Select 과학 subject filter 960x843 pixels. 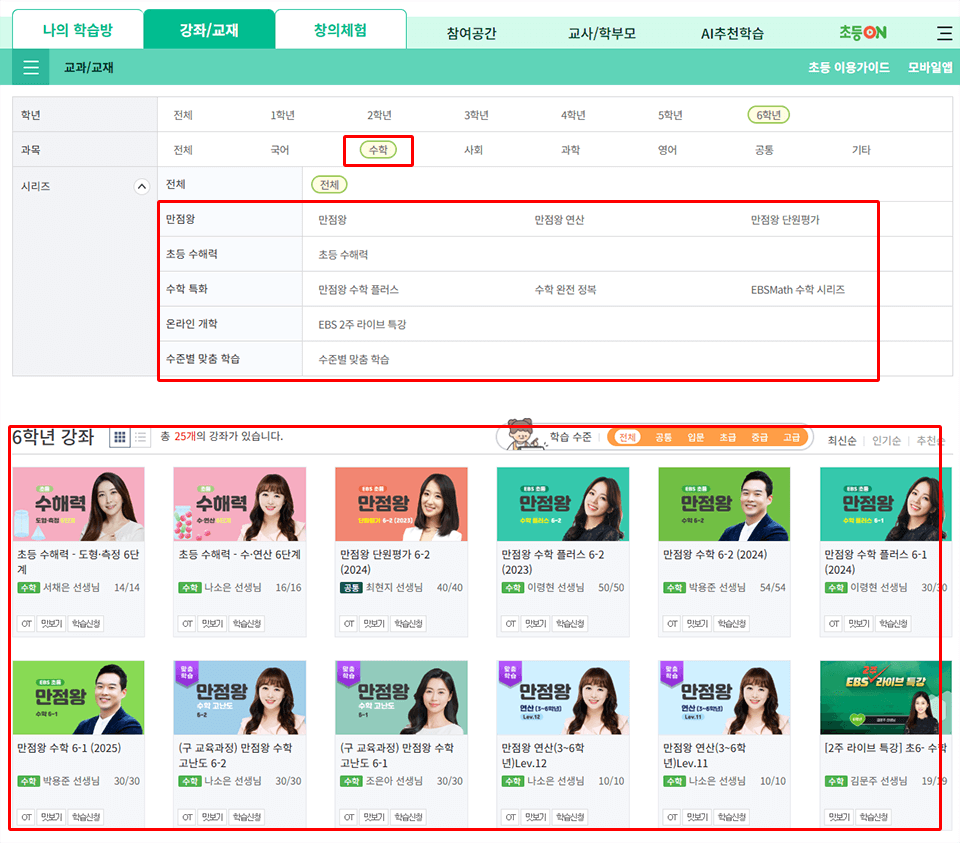(571, 150)
